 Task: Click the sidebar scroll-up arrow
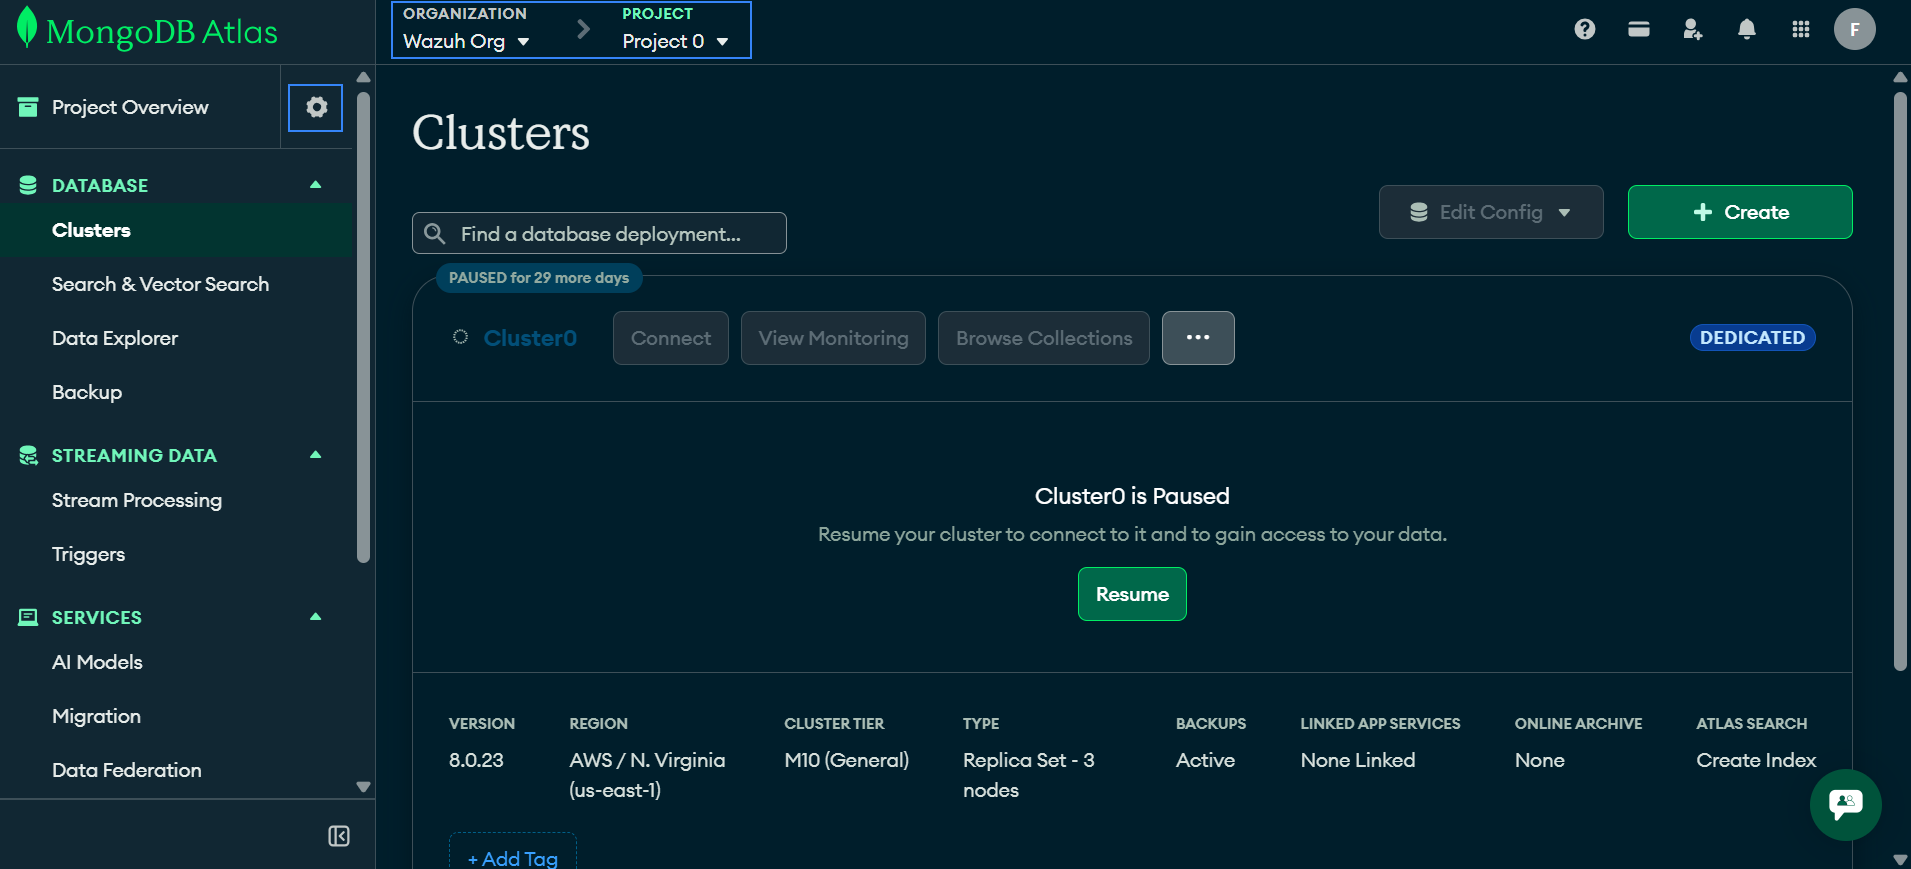364,77
